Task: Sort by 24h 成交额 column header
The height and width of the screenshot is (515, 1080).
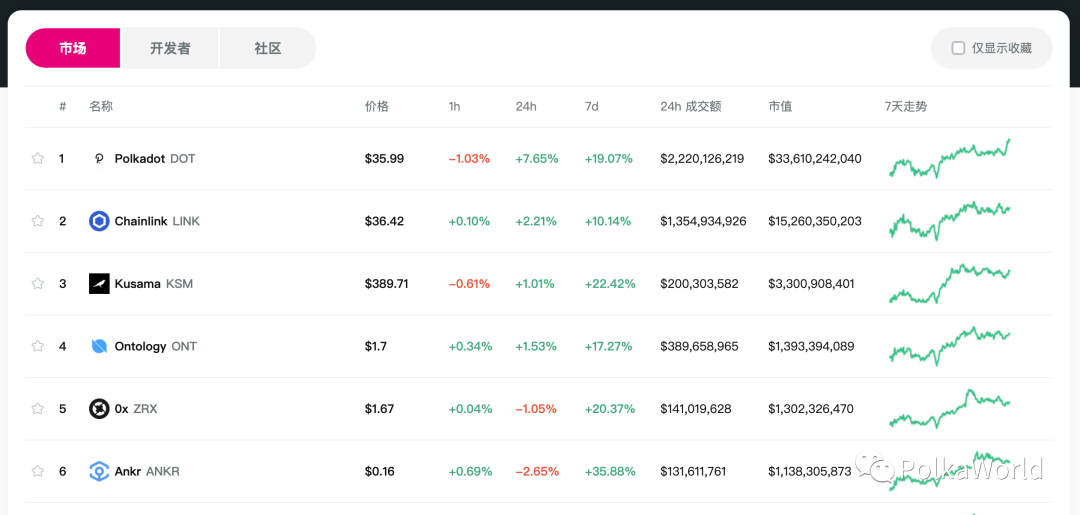Action: (690, 107)
